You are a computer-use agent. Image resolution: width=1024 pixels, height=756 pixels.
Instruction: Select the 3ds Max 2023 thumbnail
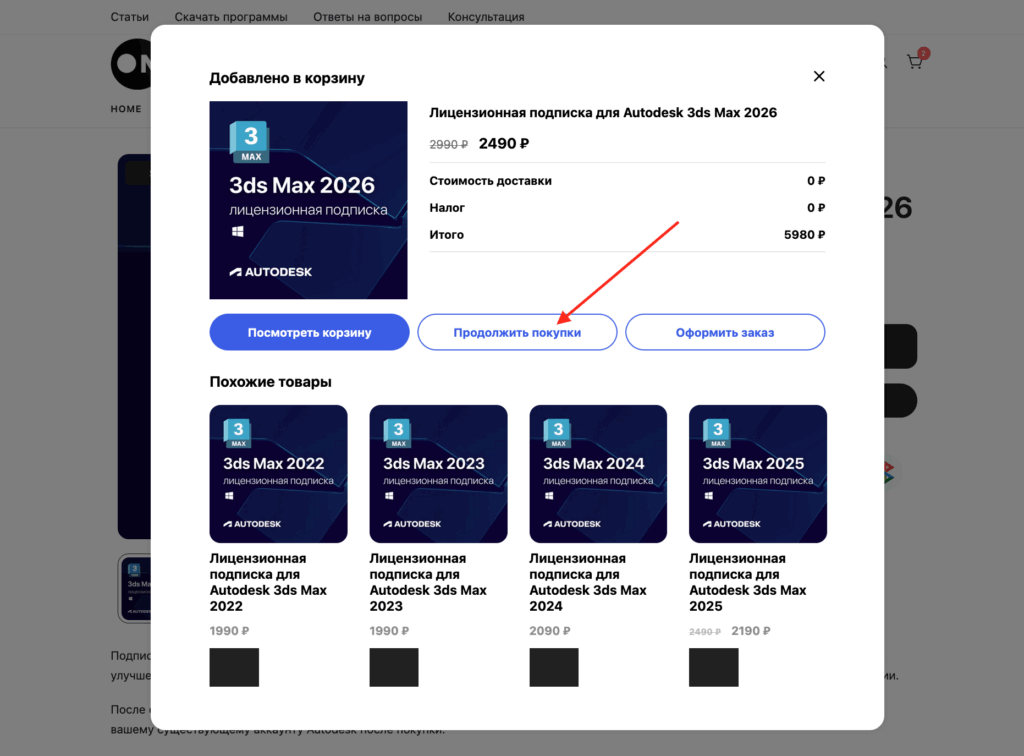[438, 473]
